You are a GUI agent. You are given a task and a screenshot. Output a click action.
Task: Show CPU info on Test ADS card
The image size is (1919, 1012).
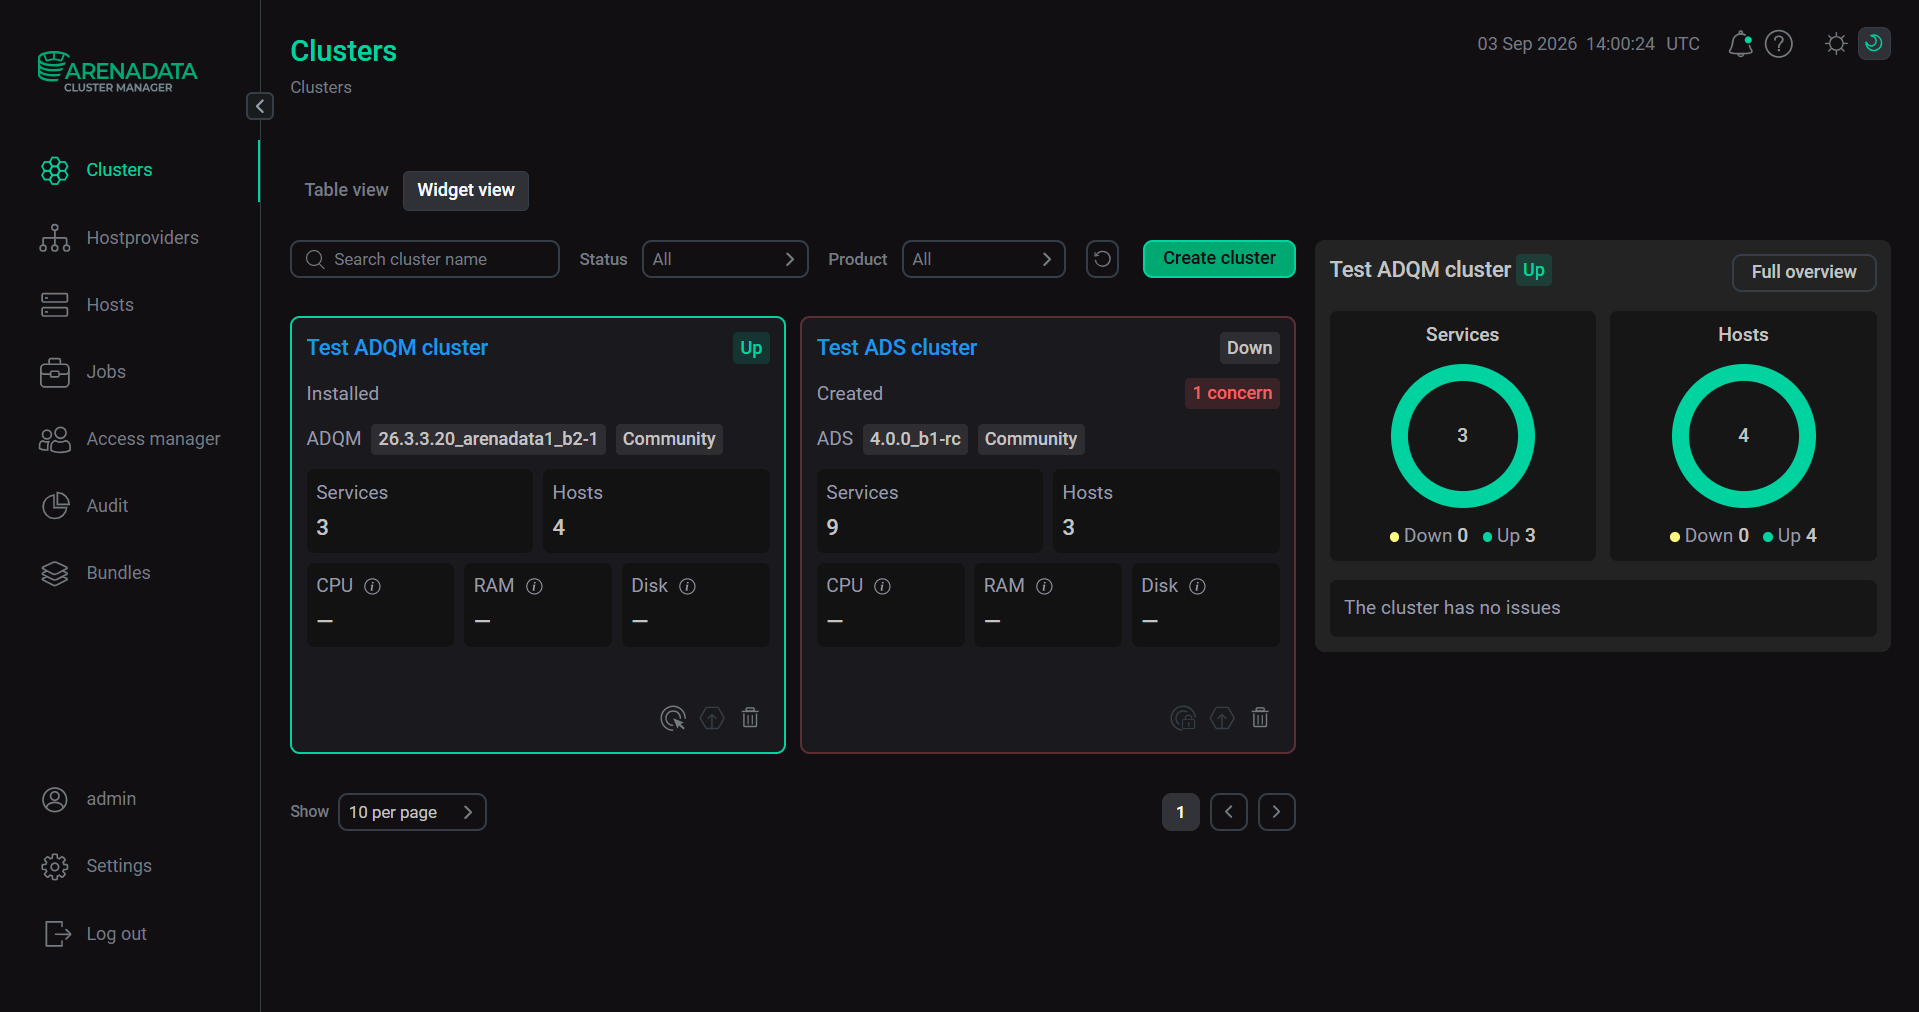[883, 586]
